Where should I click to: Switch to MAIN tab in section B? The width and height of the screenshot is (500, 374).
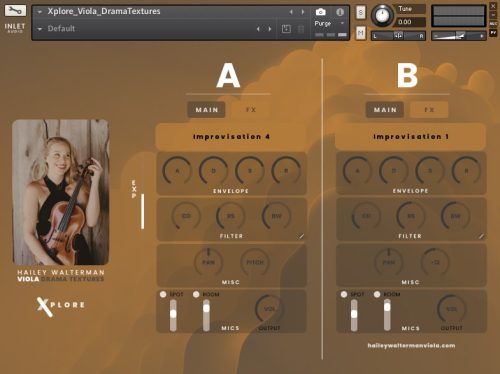(385, 110)
